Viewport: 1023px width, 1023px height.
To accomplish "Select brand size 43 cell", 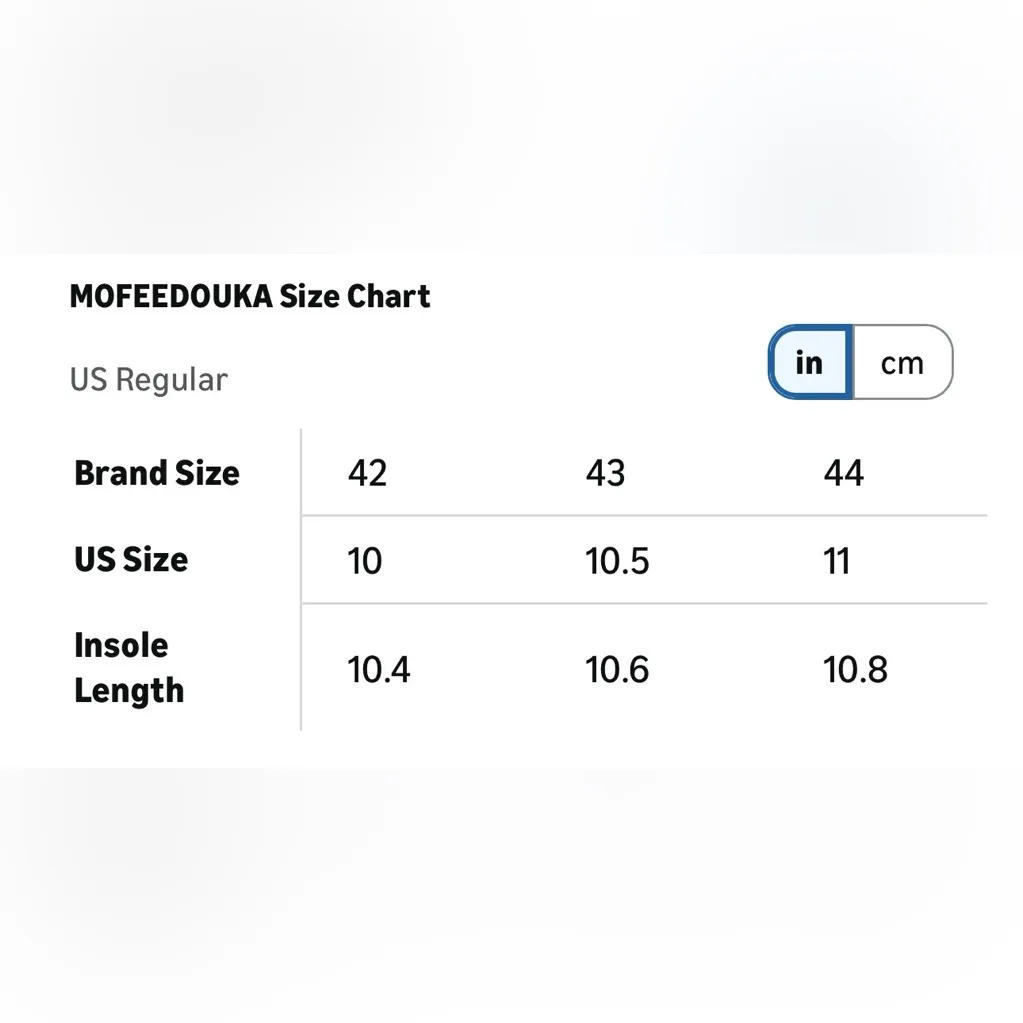I will click(x=605, y=473).
